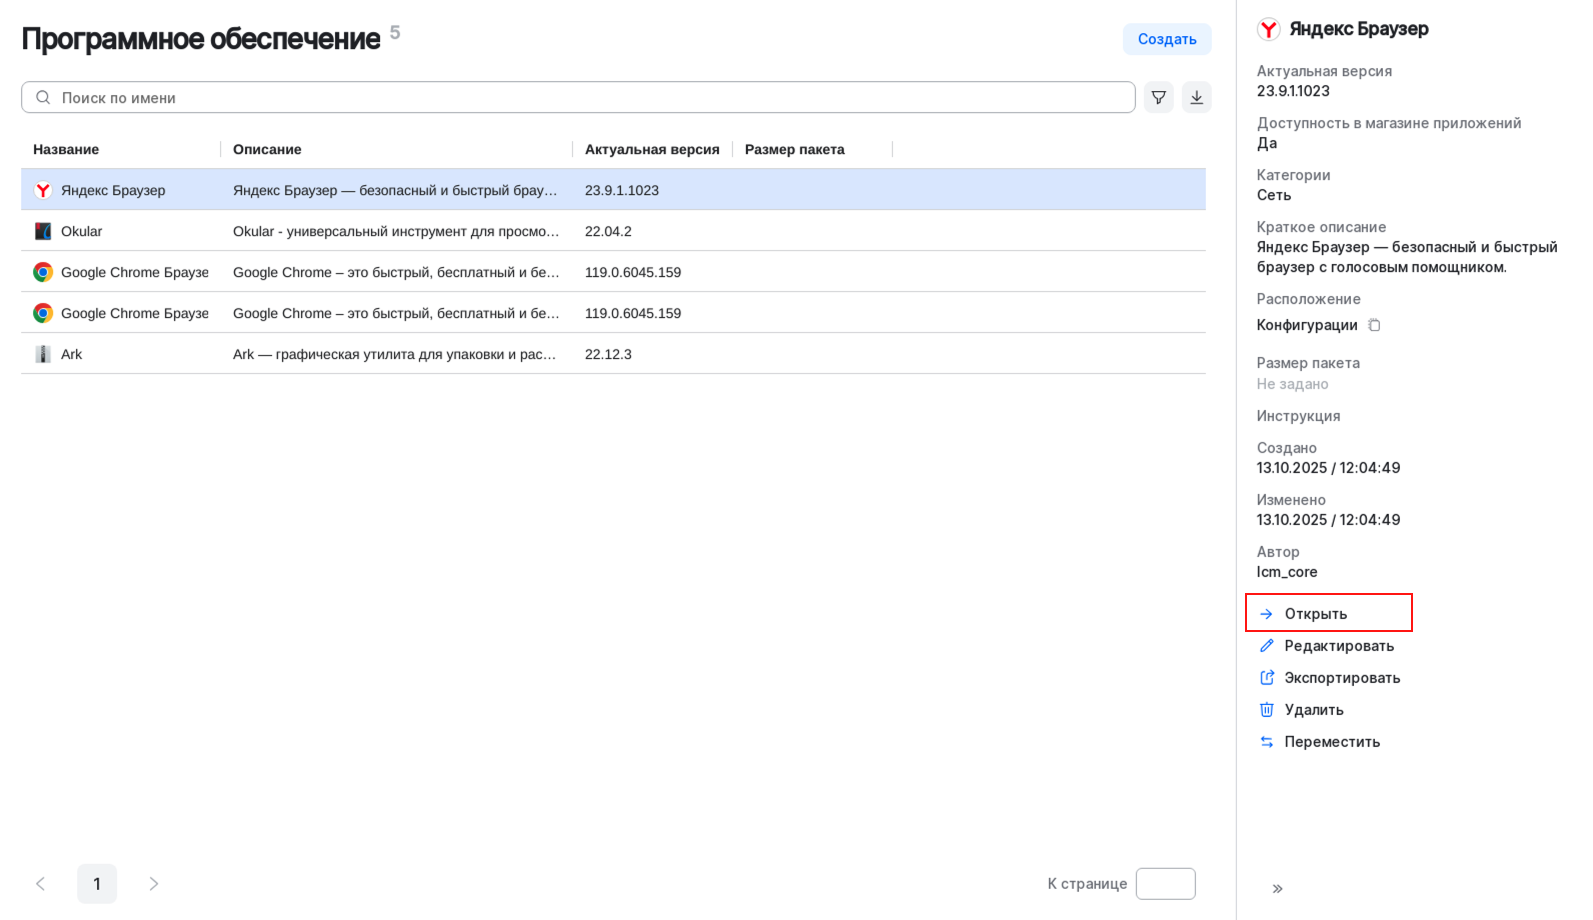Viewport: 1593px width, 920px height.
Task: Click version 22.12.3 cell
Action: pos(608,354)
